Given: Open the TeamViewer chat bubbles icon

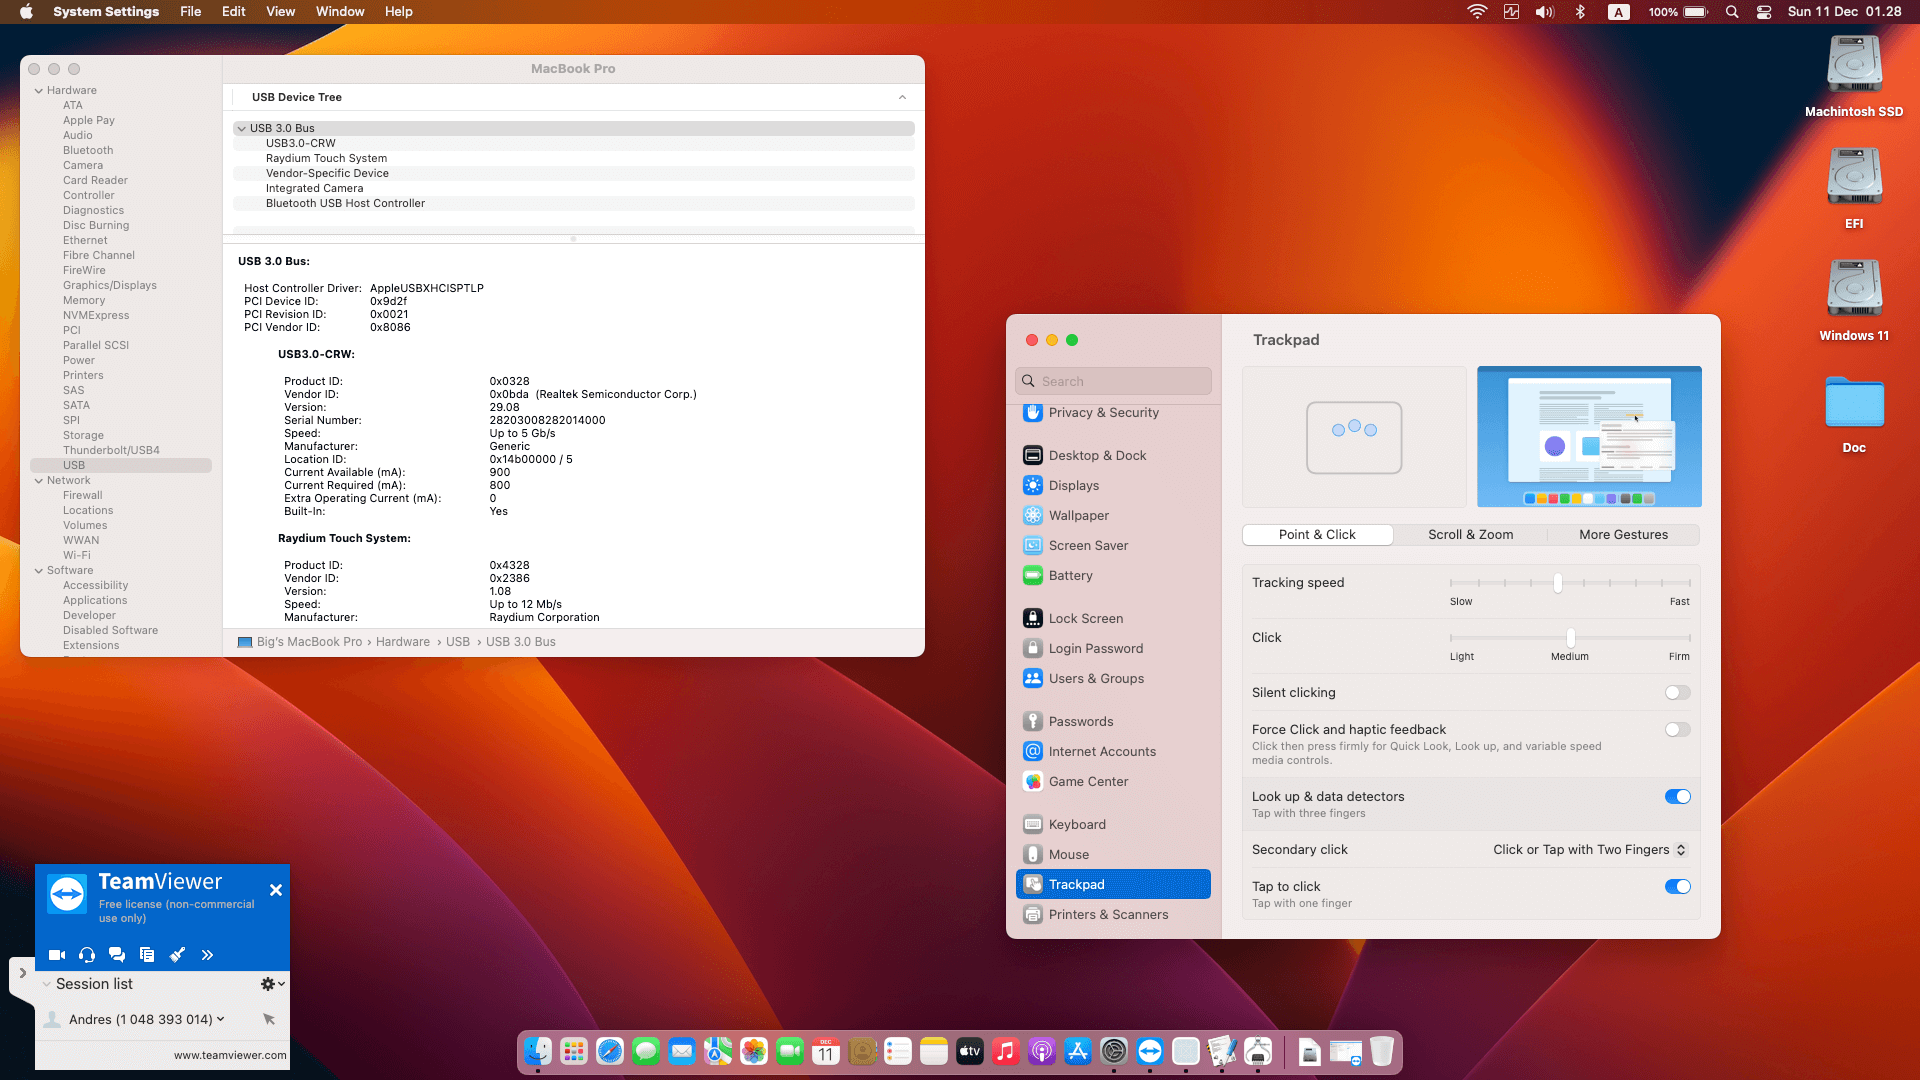Looking at the screenshot, I should [117, 955].
